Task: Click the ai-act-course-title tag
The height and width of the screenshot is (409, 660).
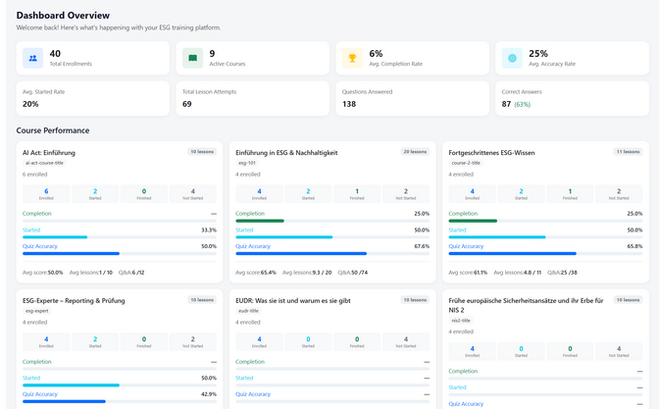Action: coord(44,163)
